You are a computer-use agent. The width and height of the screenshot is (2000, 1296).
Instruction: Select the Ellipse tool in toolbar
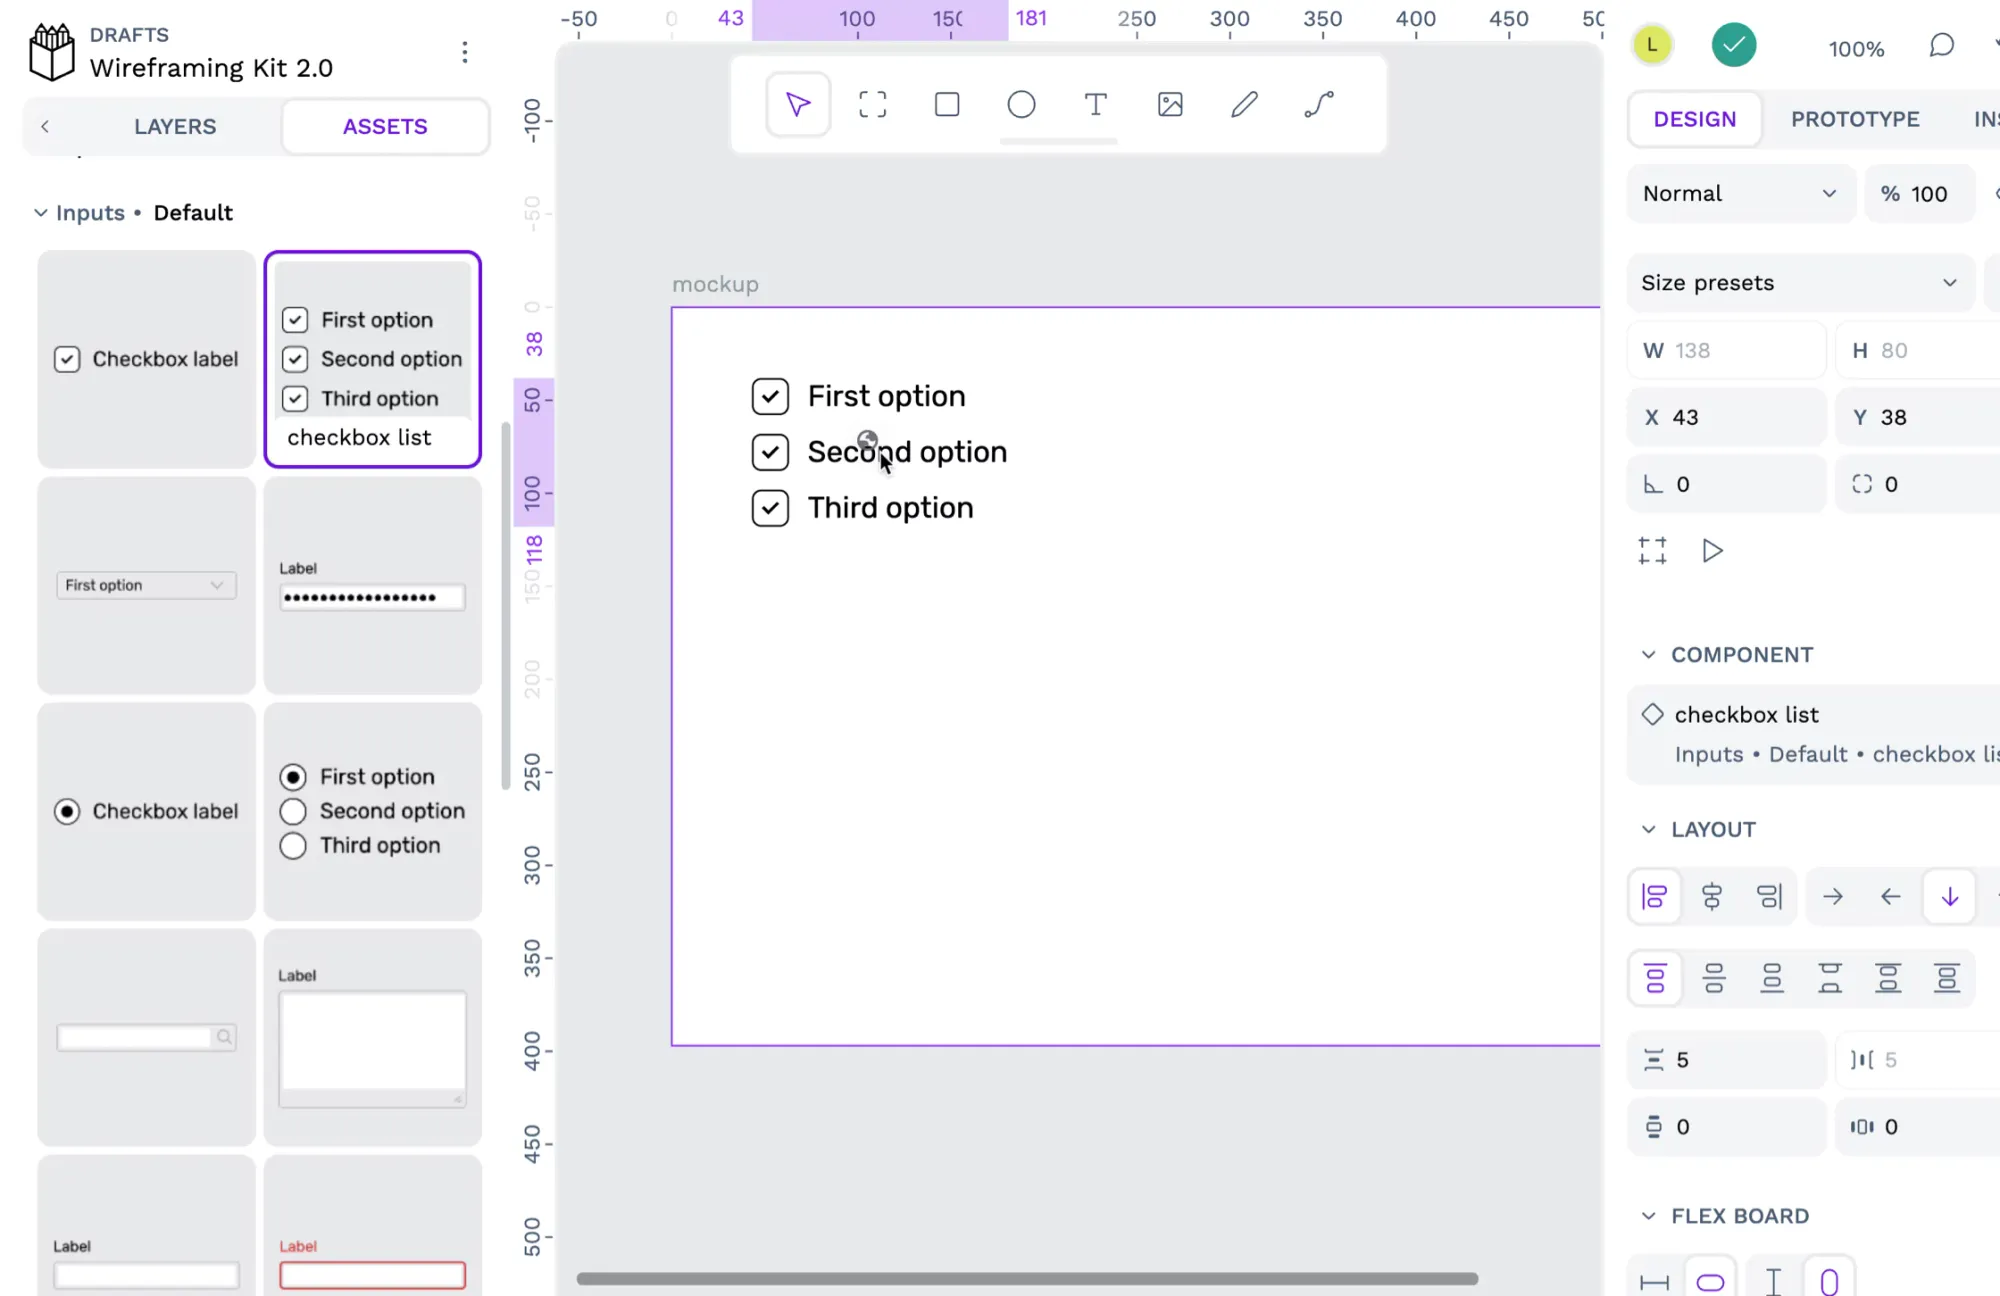pos(1022,105)
